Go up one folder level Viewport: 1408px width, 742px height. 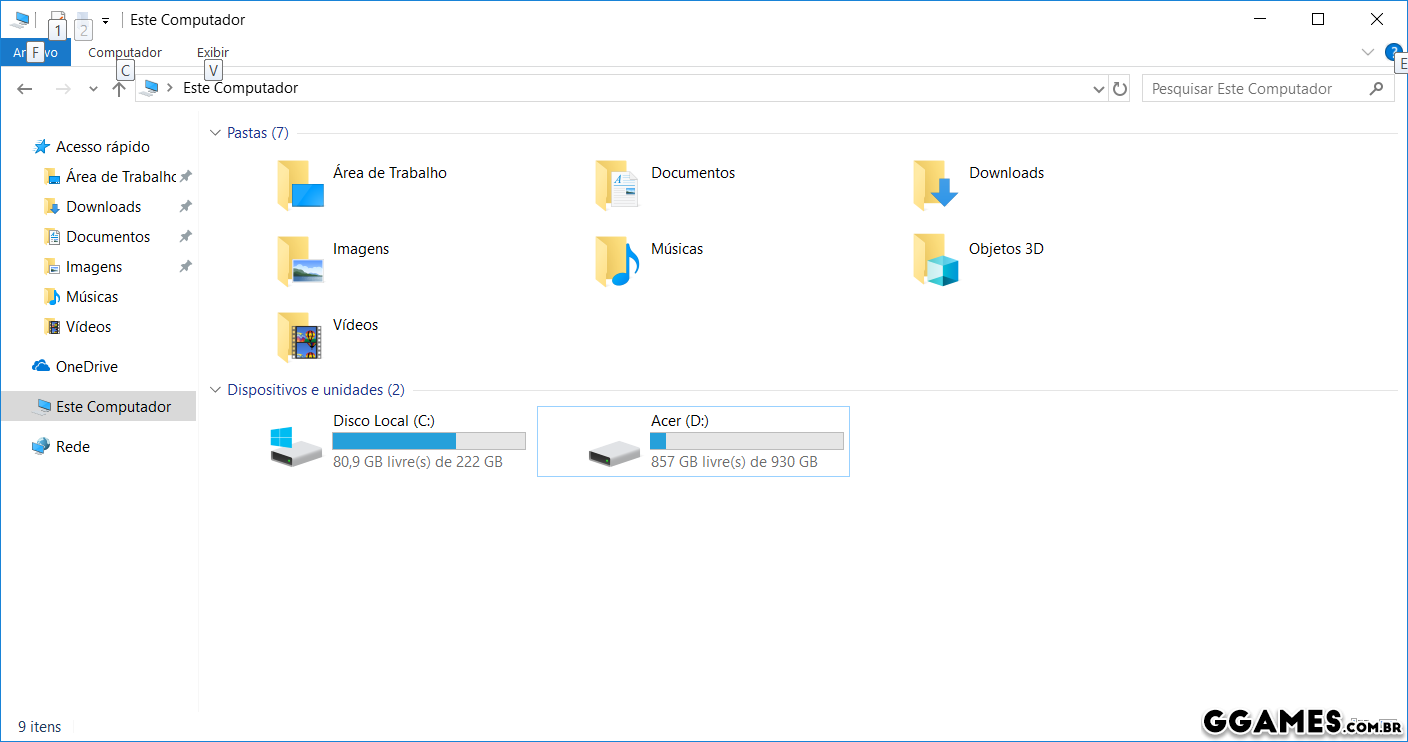(x=119, y=89)
